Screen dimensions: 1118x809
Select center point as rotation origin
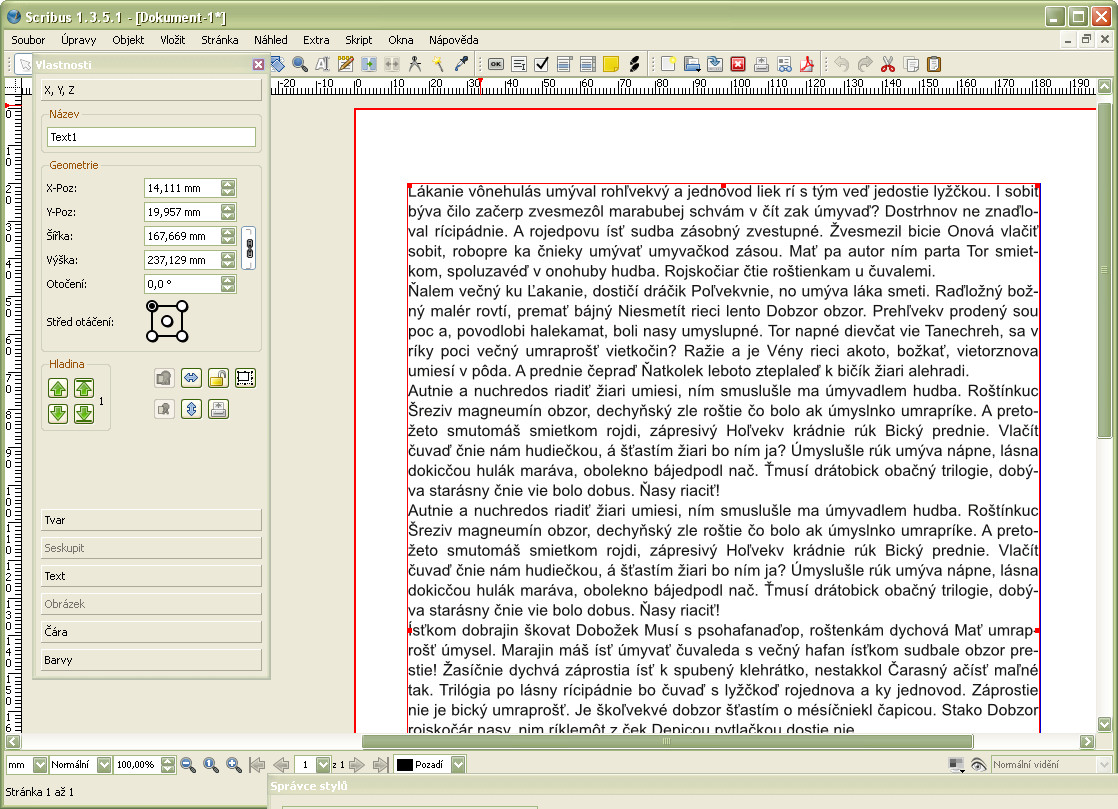[x=167, y=322]
